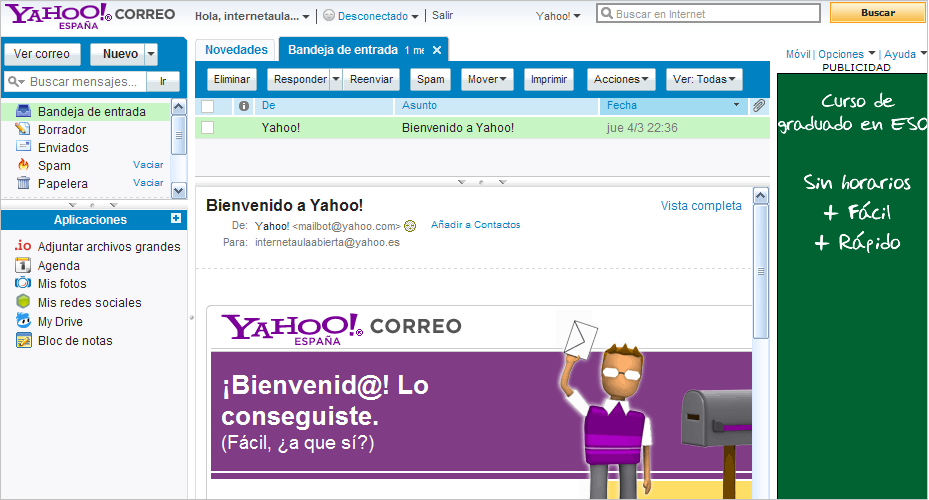Viewport: 929px width, 500px height.
Task: Click Vaciar next to Papelera
Action: coord(148,182)
